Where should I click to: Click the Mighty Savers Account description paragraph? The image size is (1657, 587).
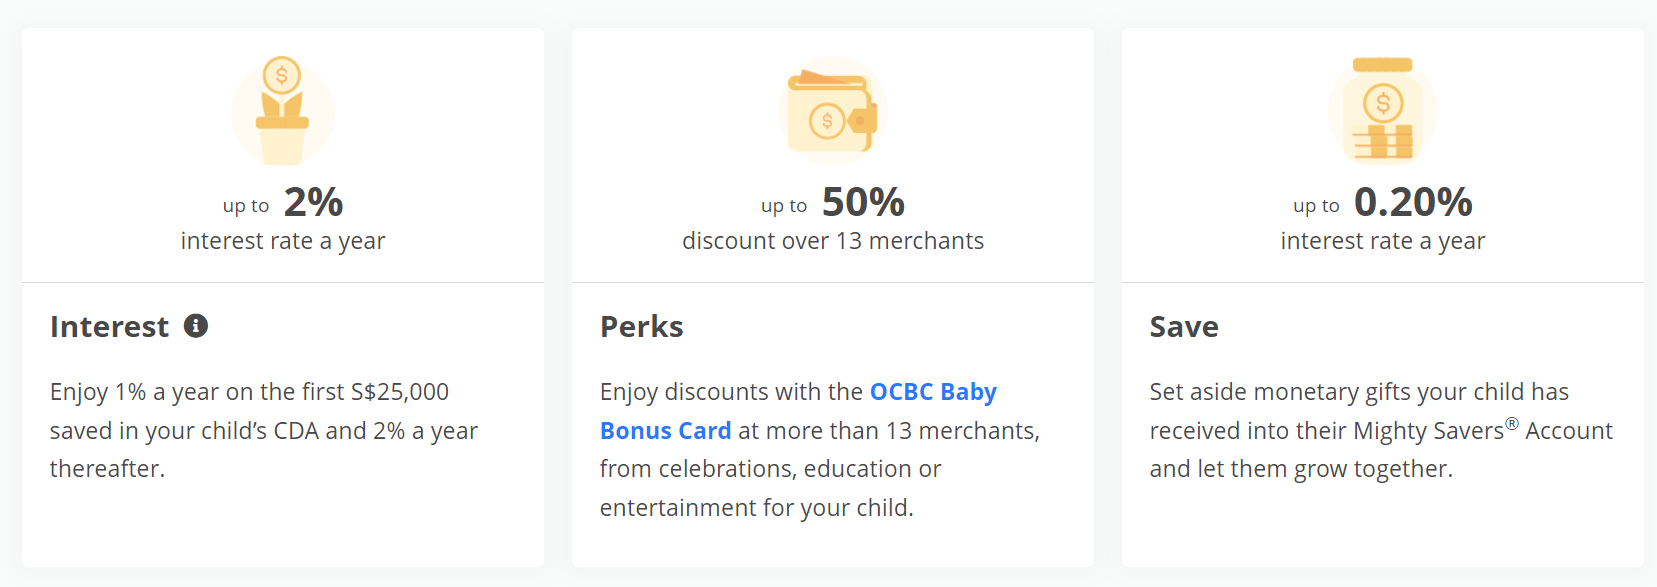1381,430
